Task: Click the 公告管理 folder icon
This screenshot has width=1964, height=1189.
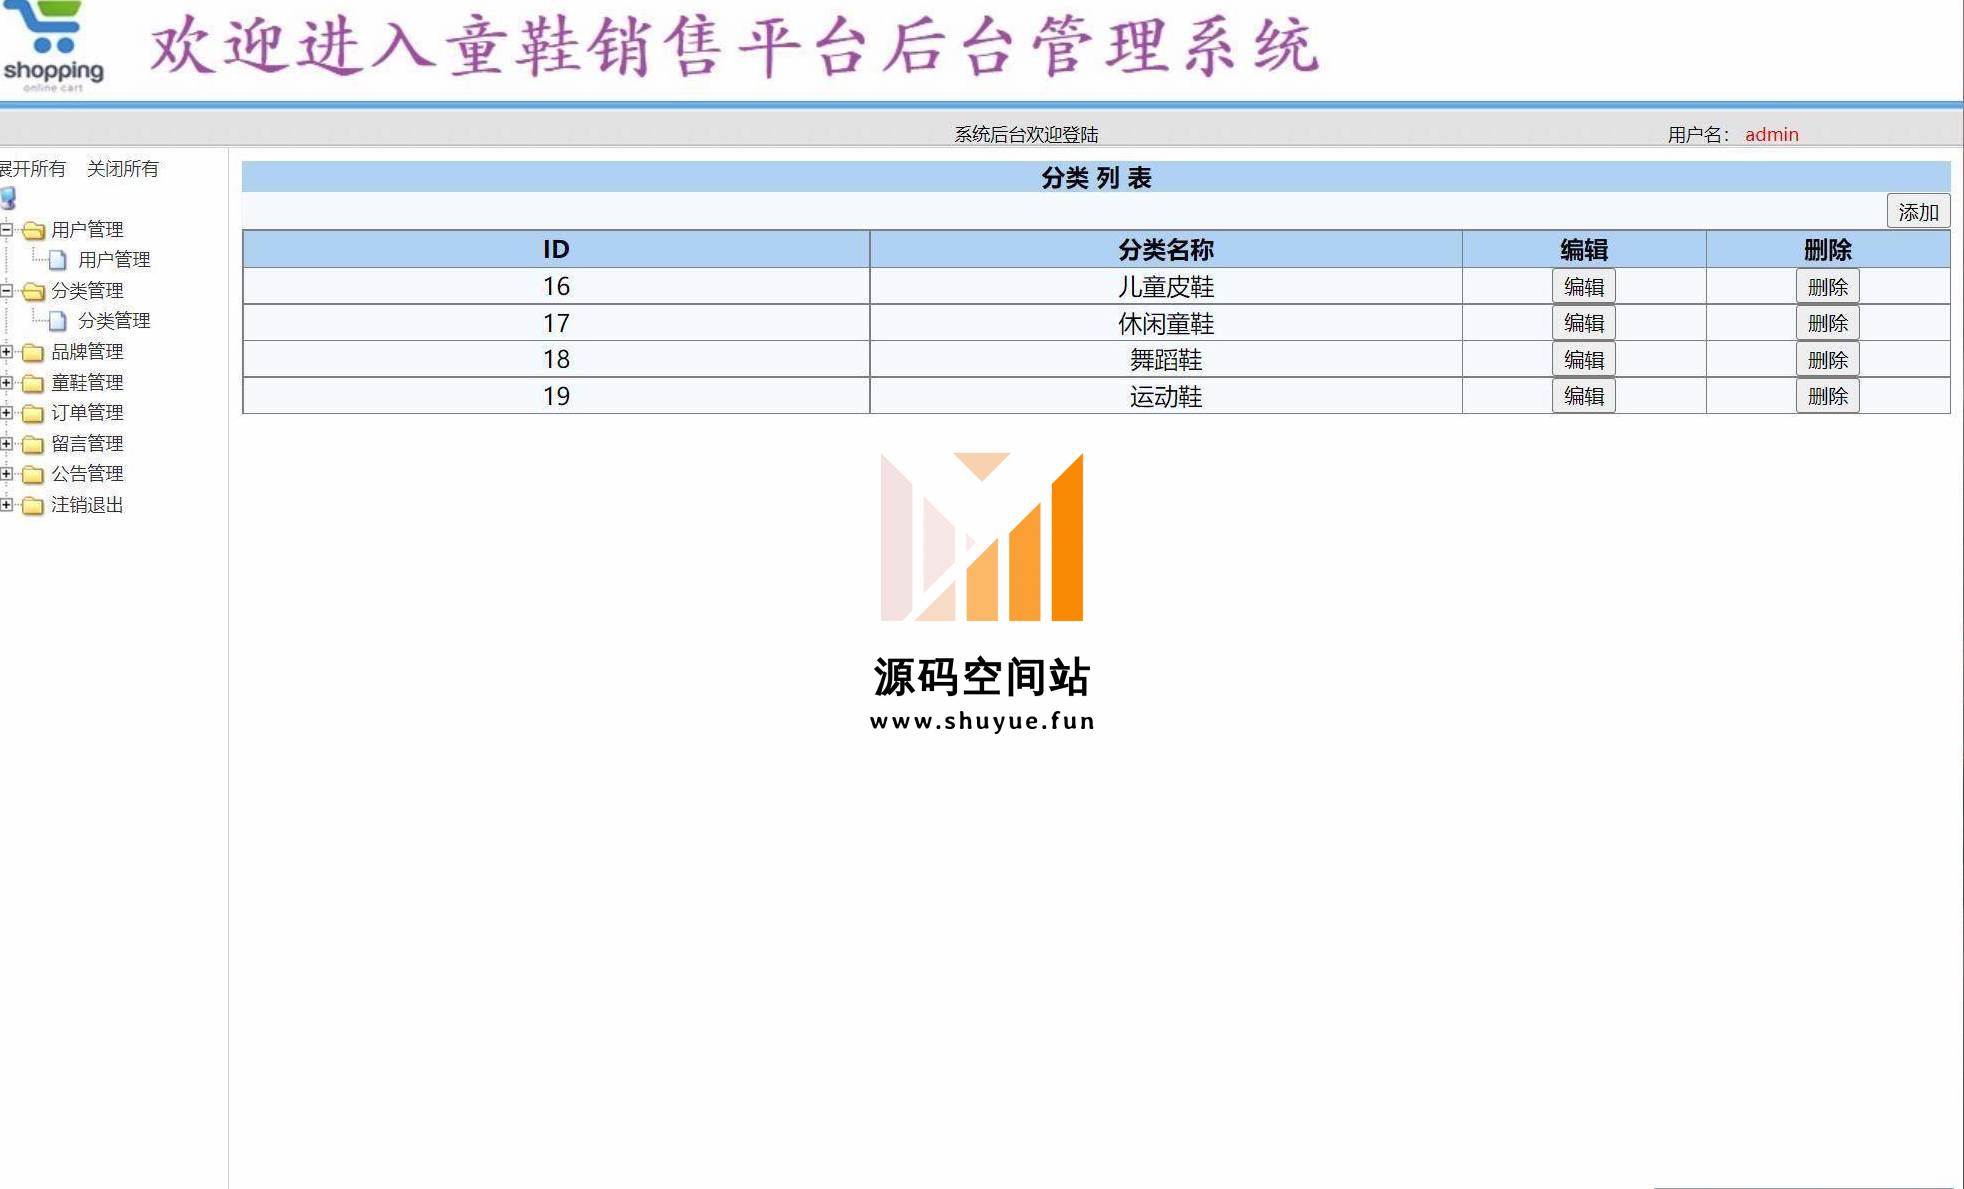Action: click(33, 474)
